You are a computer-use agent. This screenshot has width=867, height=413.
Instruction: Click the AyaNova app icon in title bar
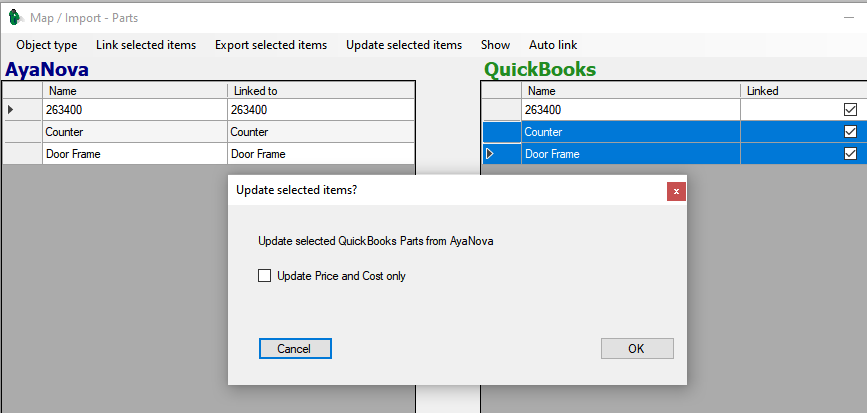coord(14,16)
